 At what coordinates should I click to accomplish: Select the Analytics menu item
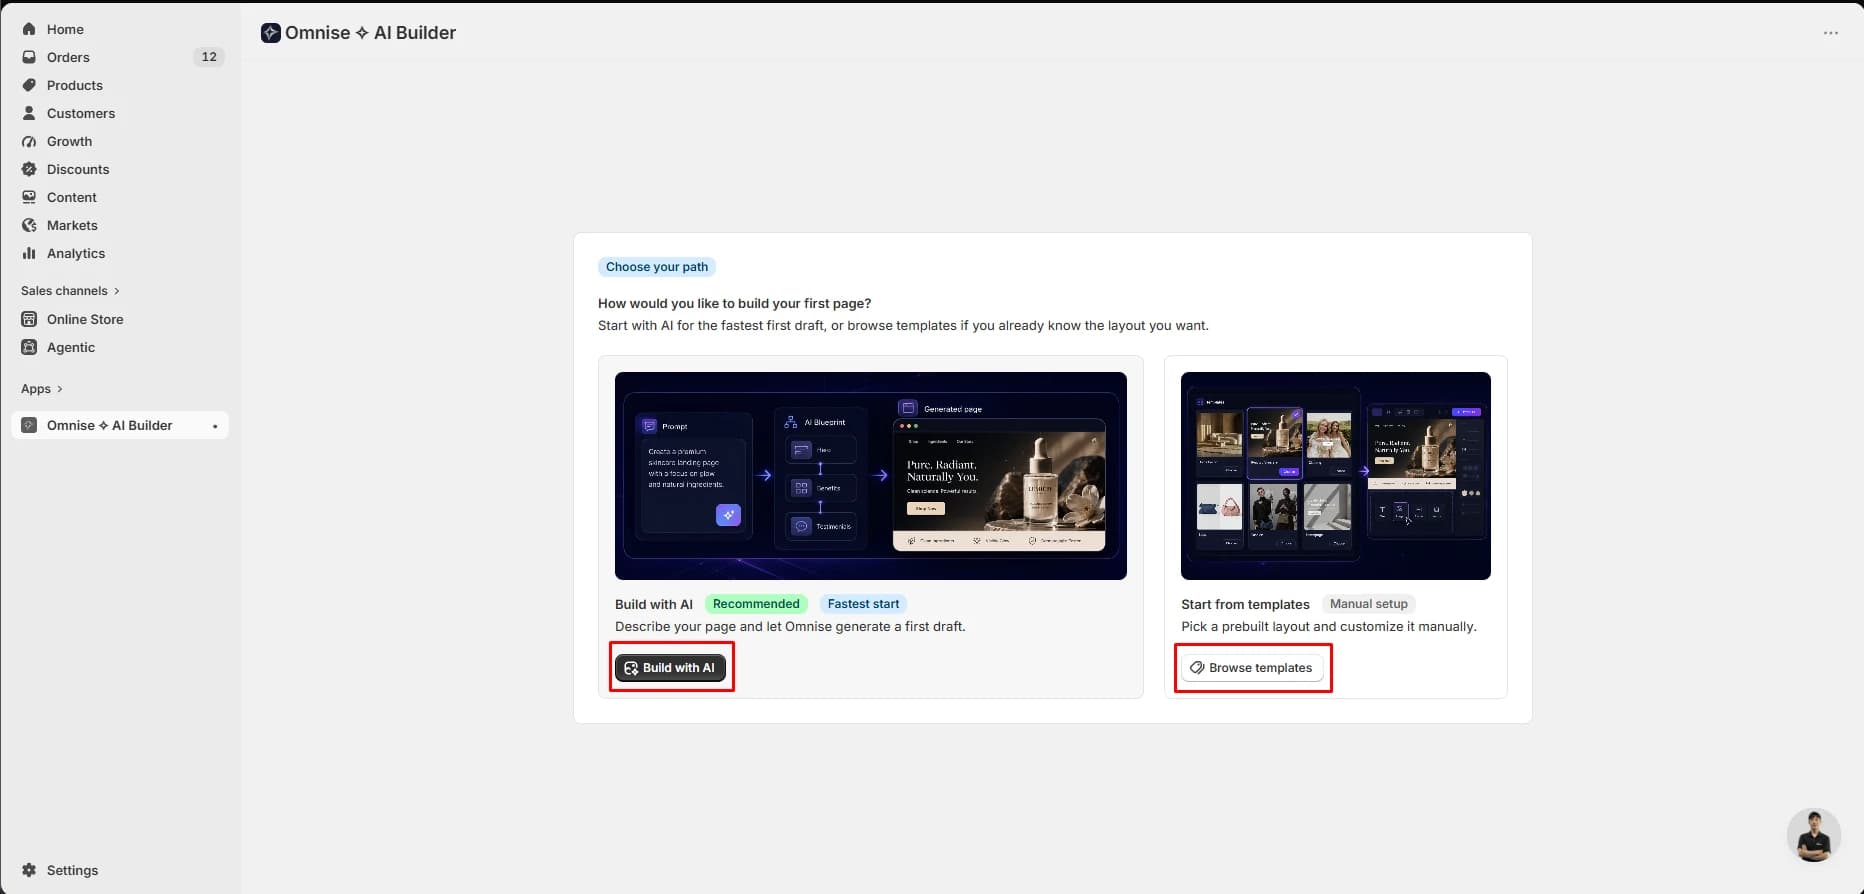point(120,253)
